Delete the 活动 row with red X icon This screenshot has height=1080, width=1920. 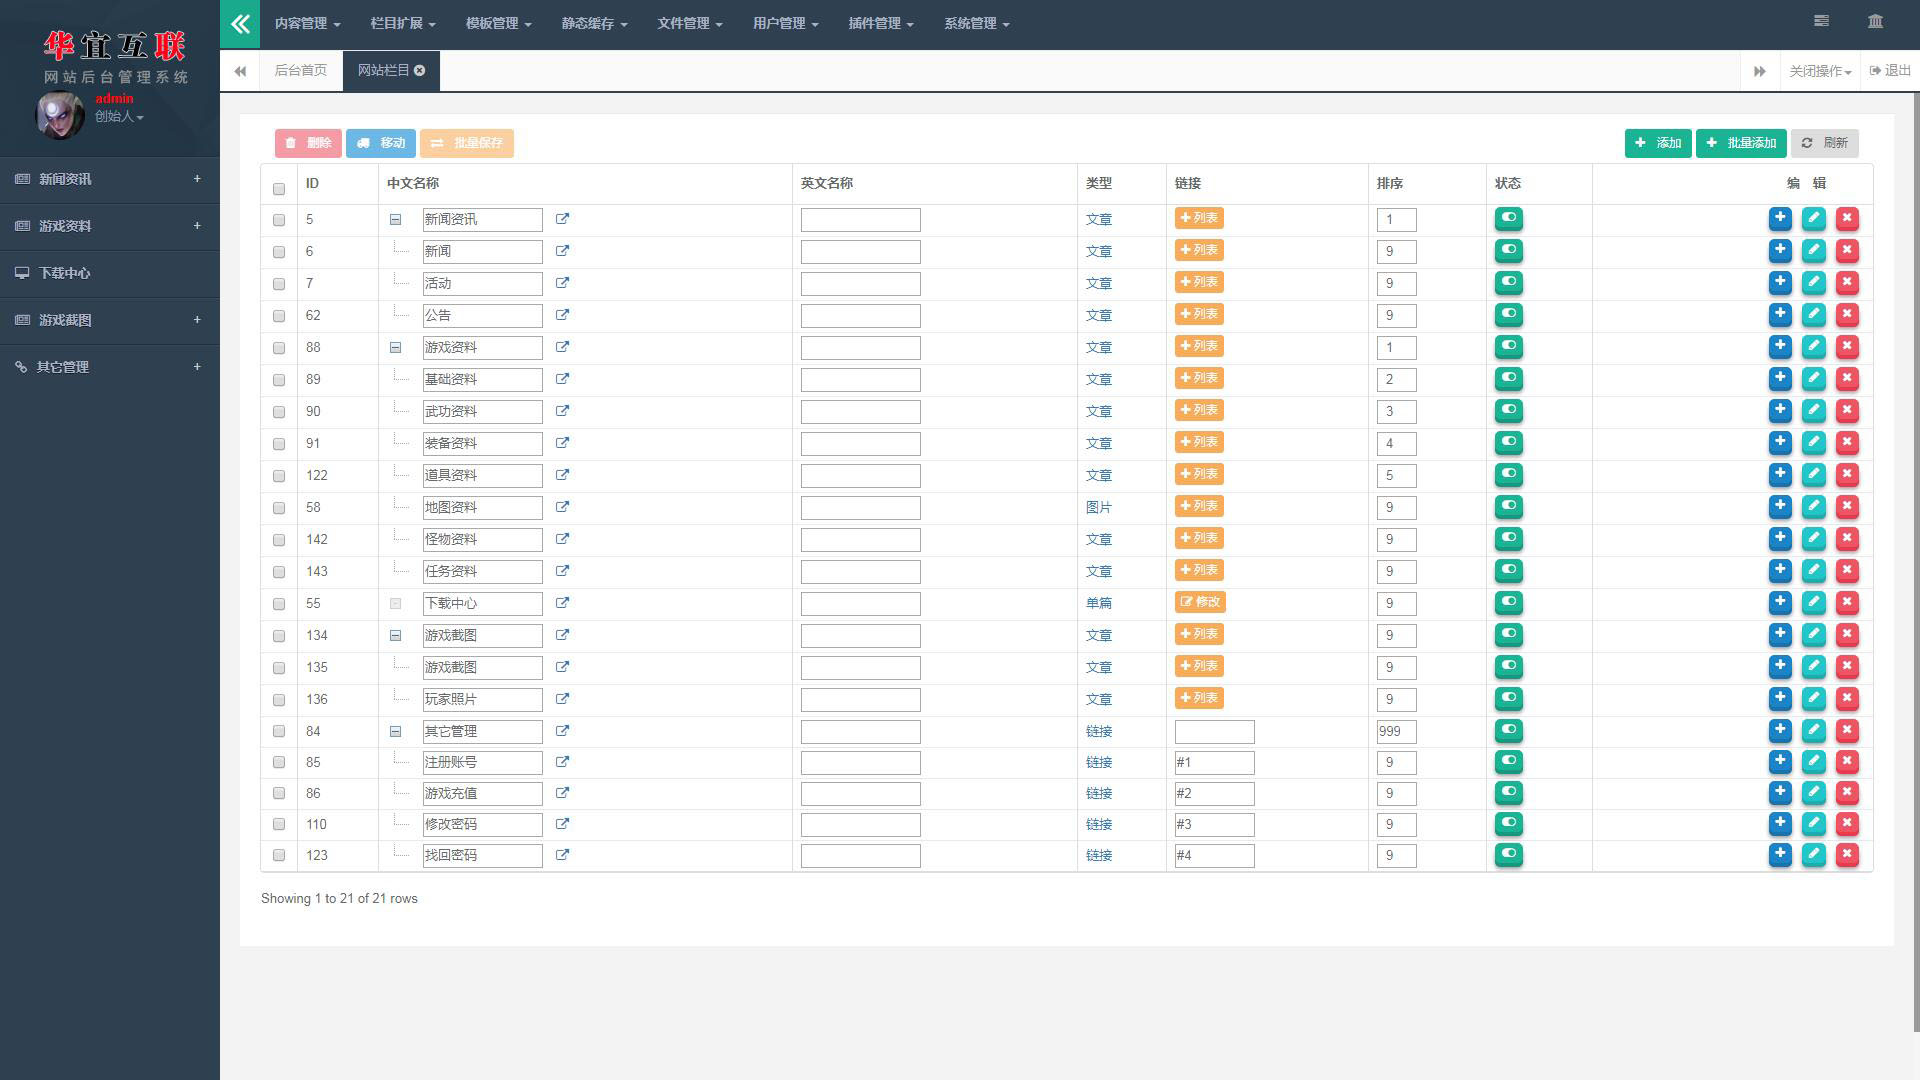tap(1847, 282)
